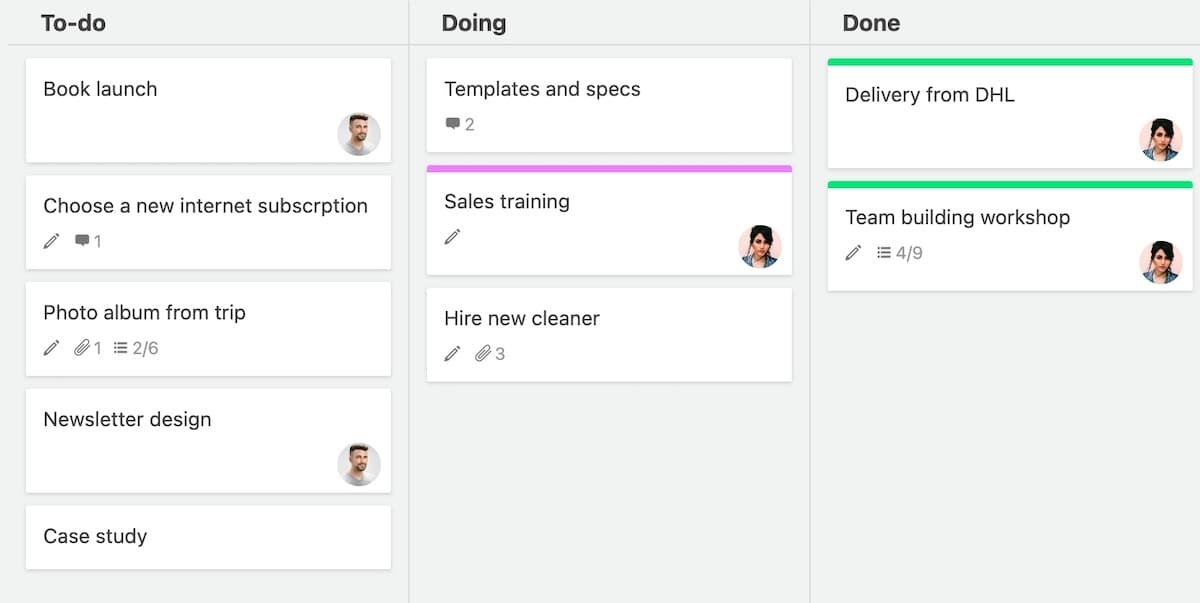Click the Doing column header
Screen dimensions: 1200x603
(x=474, y=23)
